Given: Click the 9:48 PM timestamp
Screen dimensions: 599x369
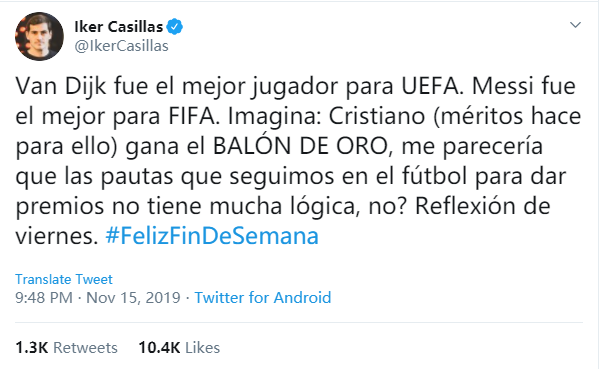Looking at the screenshot, I should click(44, 298).
